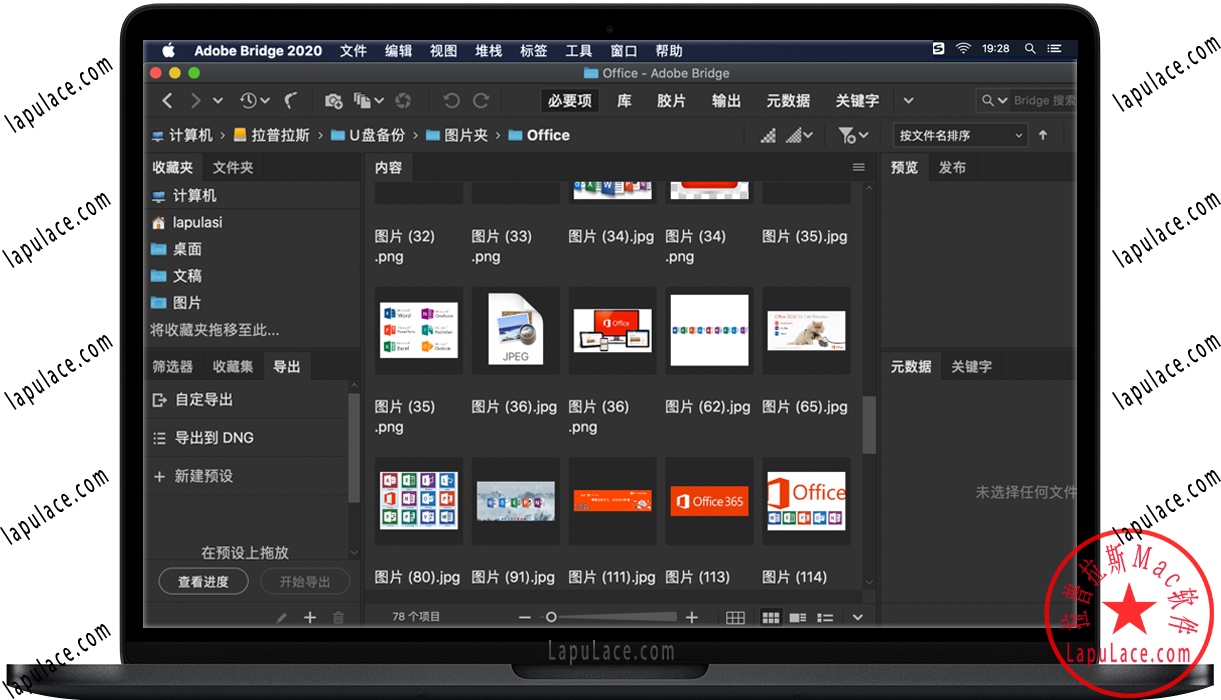The height and width of the screenshot is (700, 1221).
Task: Click the boomerang return to Photoshop icon
Action: [292, 100]
